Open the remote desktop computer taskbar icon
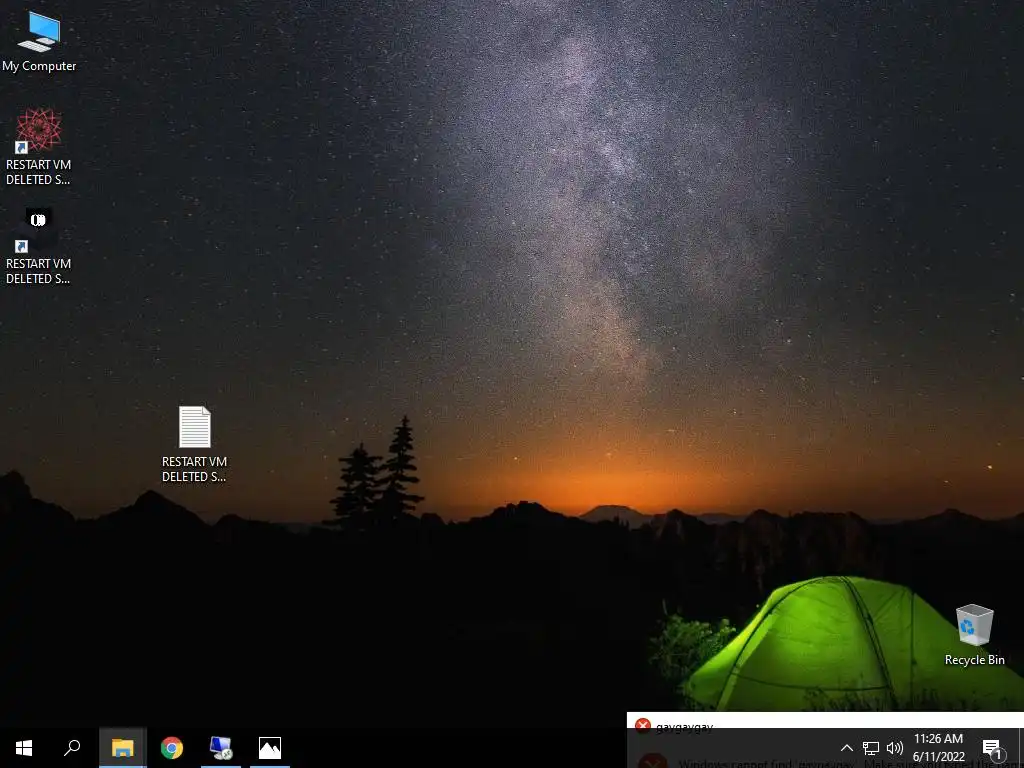Screen dimensions: 1024x768 [x=221, y=748]
